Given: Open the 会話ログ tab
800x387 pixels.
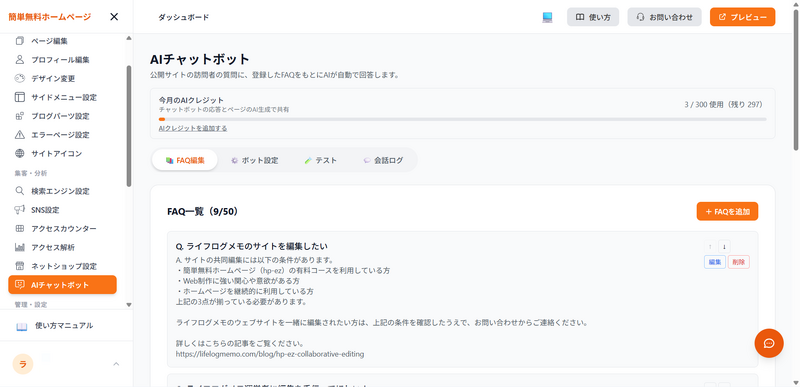Looking at the screenshot, I should click(x=383, y=160).
